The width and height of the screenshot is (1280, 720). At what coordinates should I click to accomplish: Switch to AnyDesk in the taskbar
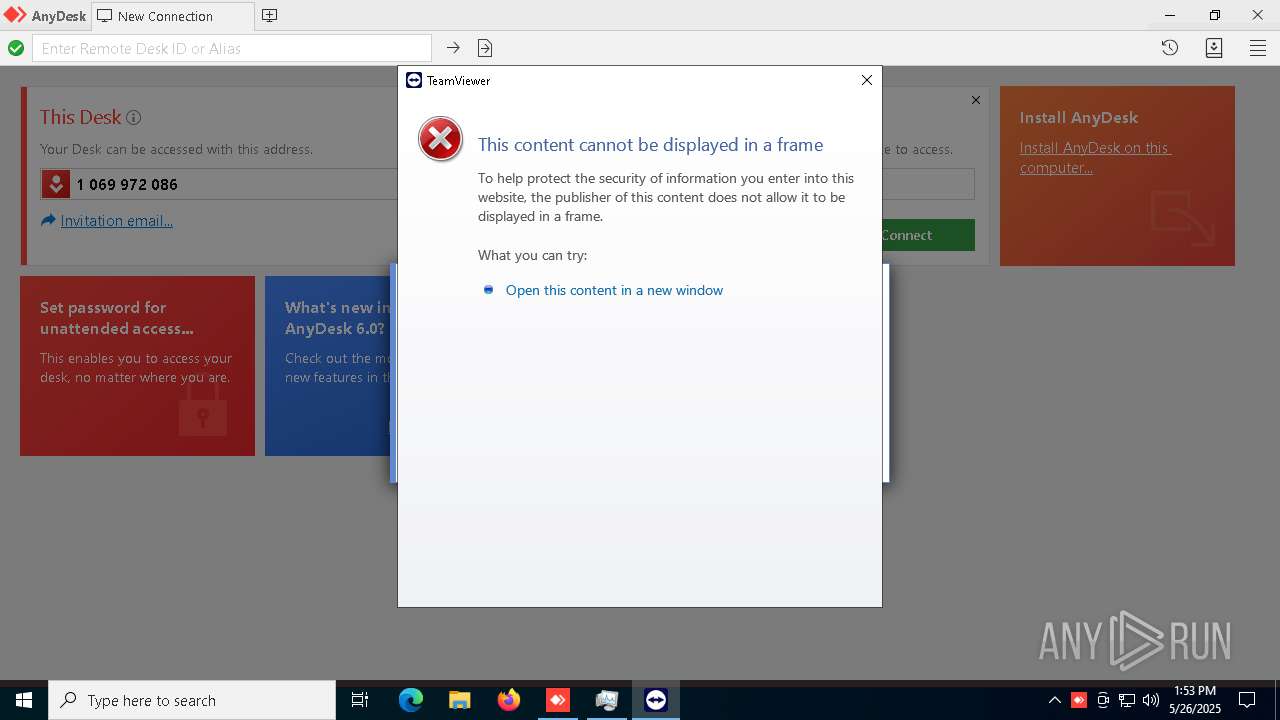tap(557, 700)
